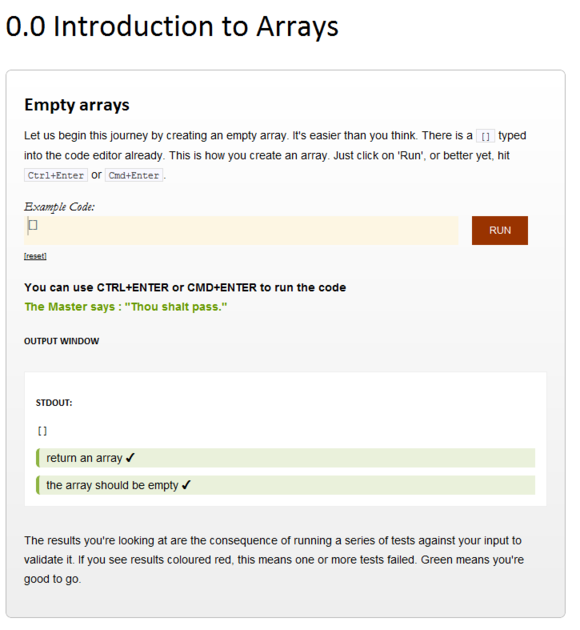Click the STDOUT label
This screenshot has height=630, width=580.
pyautogui.click(x=54, y=403)
